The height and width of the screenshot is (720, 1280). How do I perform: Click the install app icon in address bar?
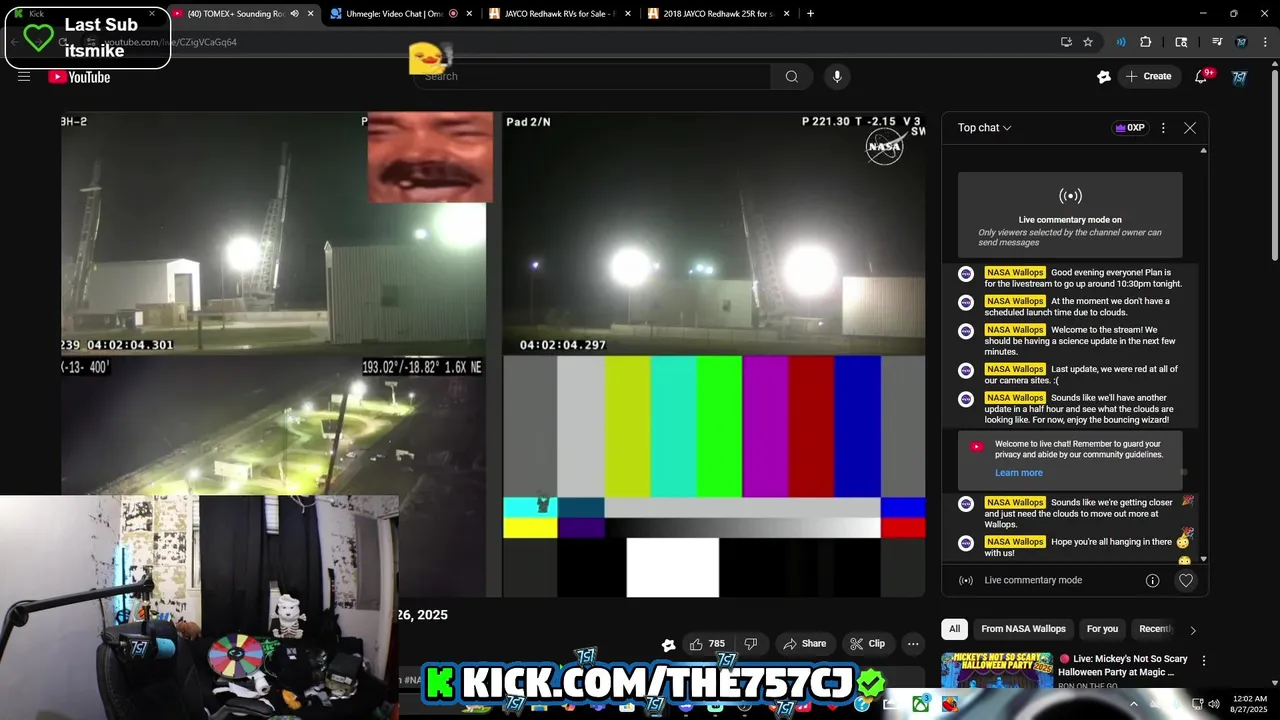coord(1066,42)
